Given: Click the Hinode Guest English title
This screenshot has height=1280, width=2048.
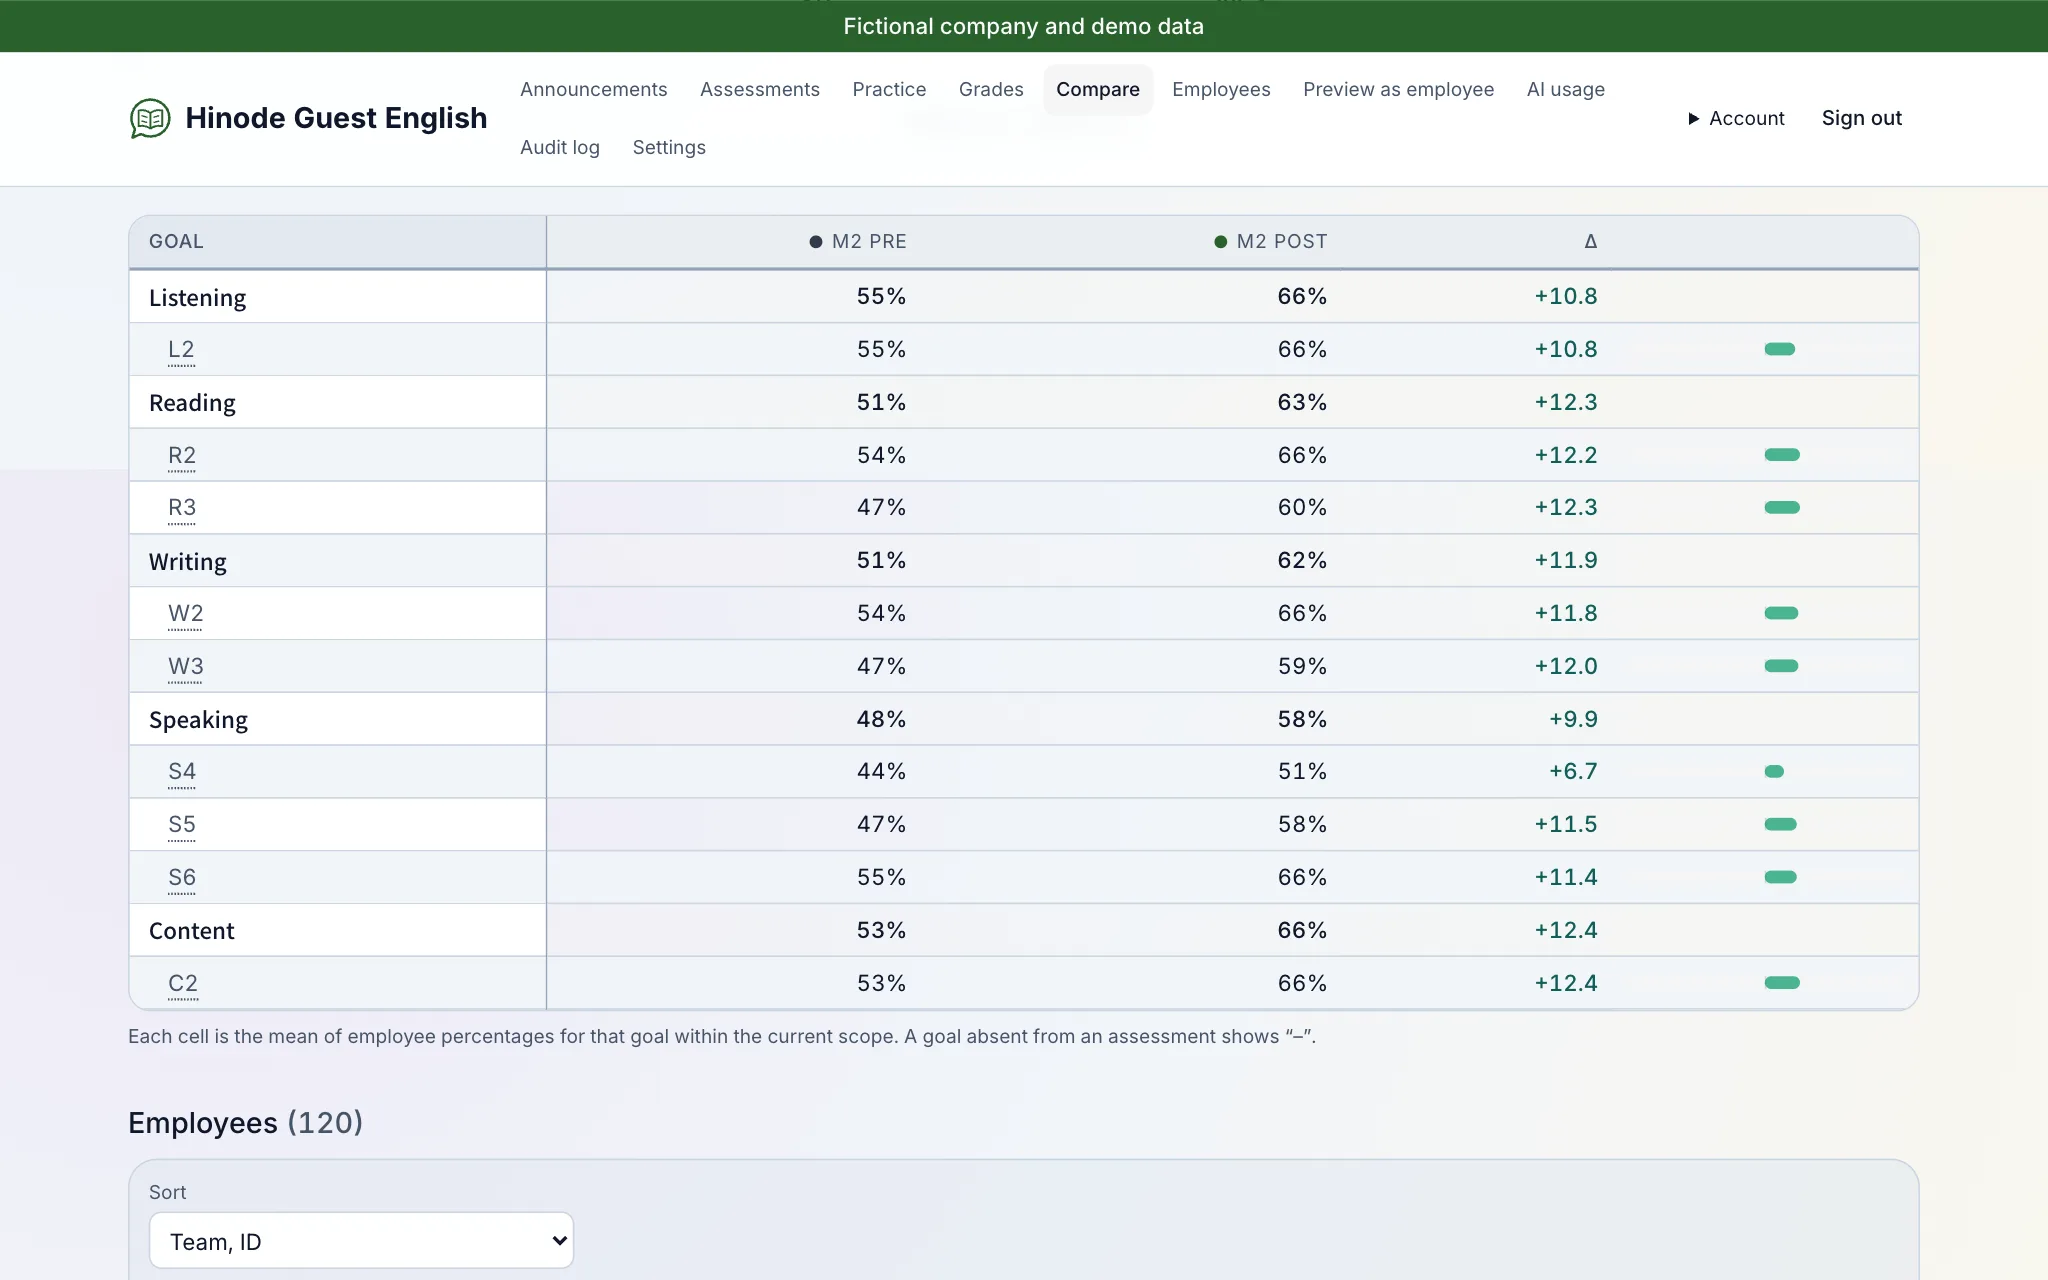Looking at the screenshot, I should point(336,118).
